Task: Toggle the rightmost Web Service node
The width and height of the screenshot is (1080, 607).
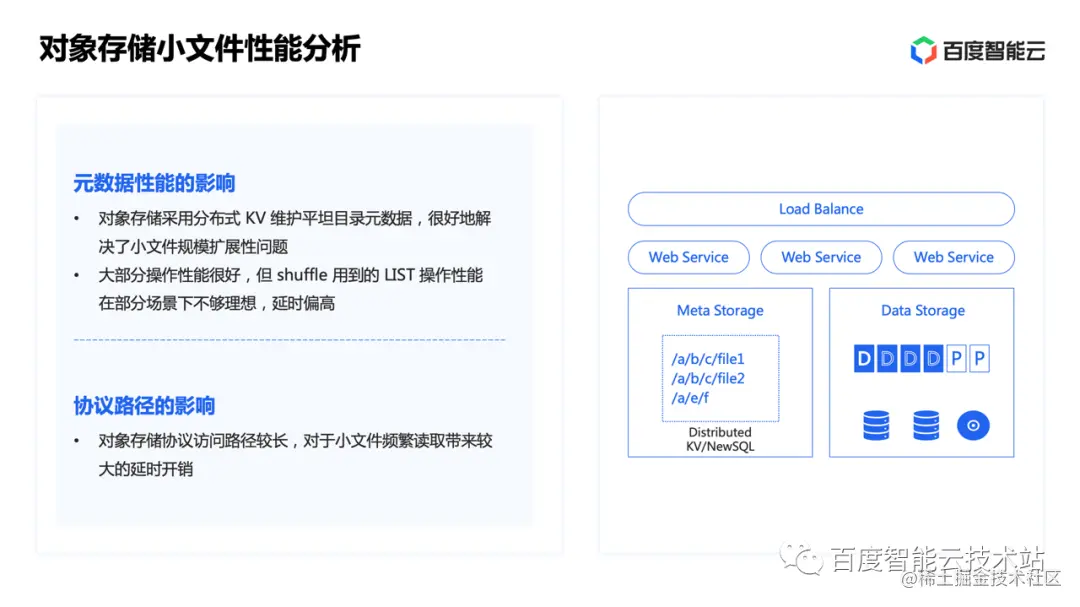Action: (x=953, y=257)
